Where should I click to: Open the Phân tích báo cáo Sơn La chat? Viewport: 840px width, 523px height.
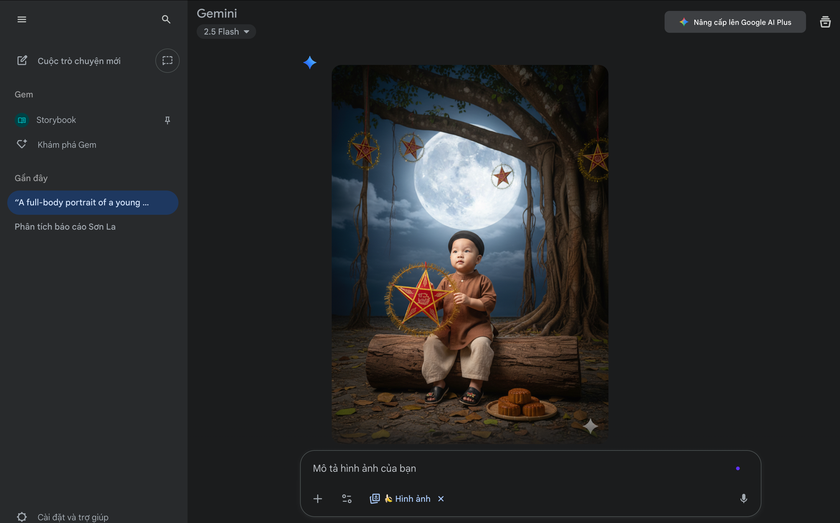[65, 227]
